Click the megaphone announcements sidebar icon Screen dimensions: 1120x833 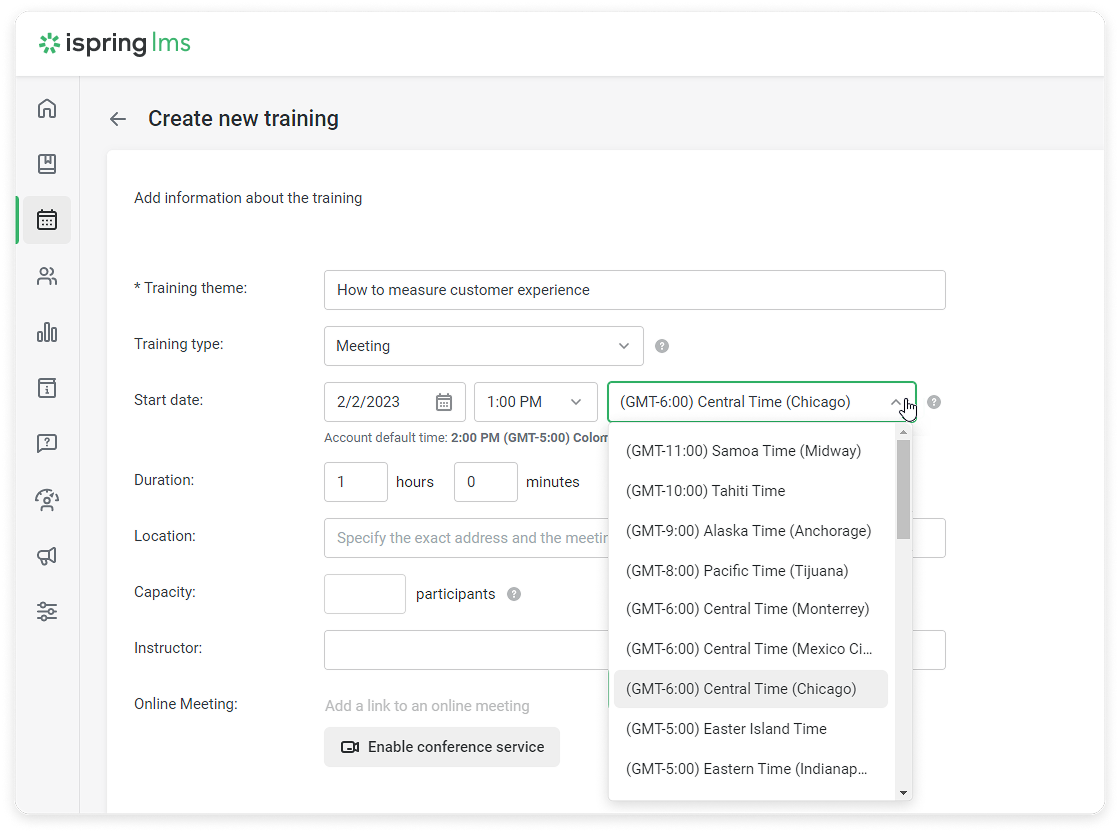47,556
